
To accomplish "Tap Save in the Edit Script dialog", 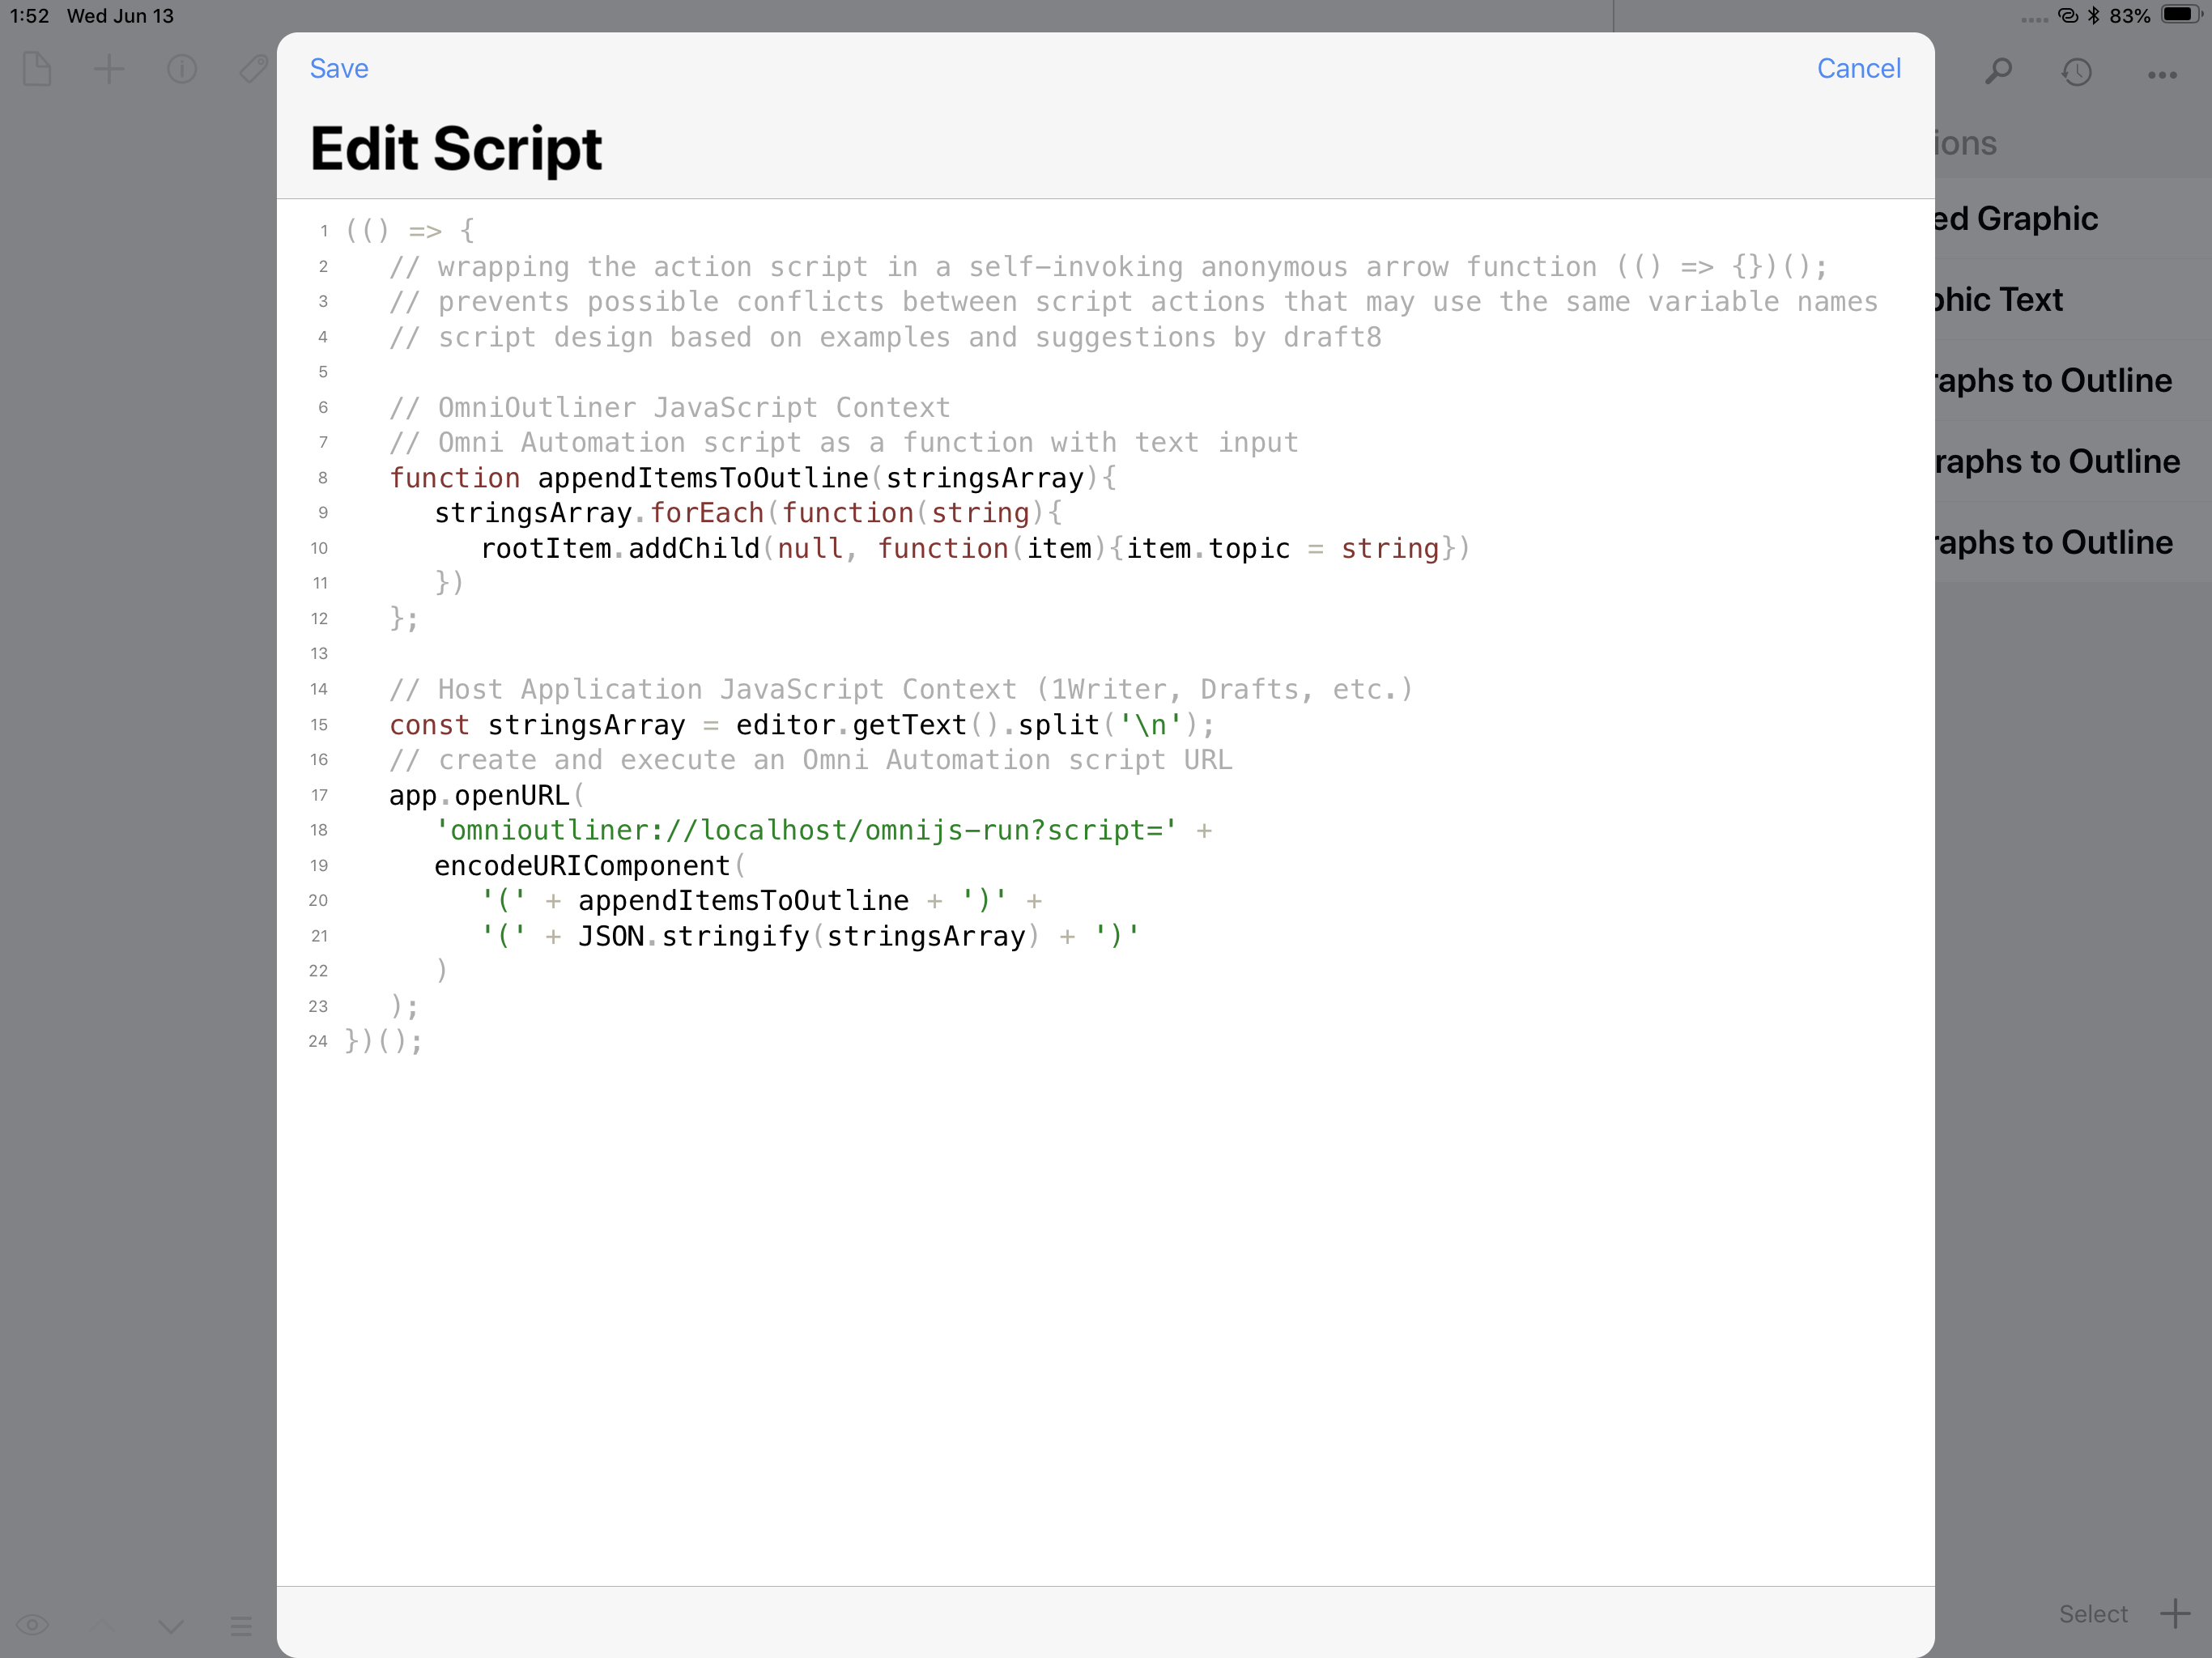I will point(339,68).
